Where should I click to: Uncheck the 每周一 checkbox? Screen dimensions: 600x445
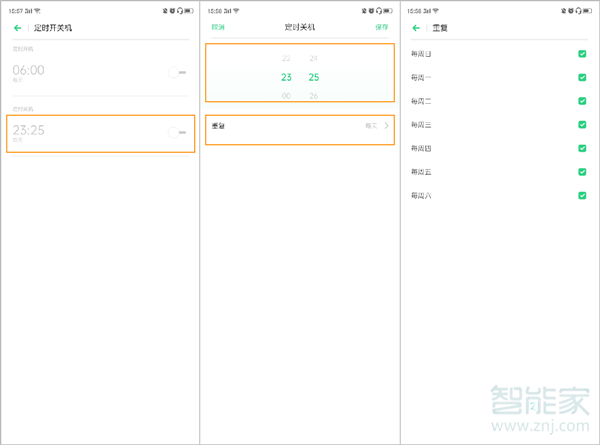tap(582, 77)
